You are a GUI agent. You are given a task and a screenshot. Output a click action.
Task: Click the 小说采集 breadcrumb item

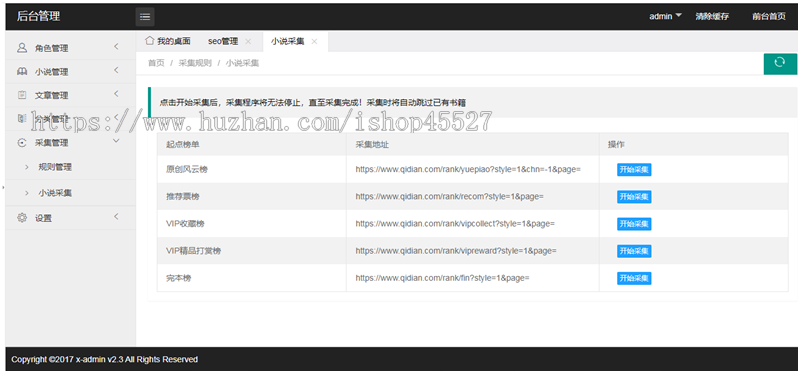242,63
